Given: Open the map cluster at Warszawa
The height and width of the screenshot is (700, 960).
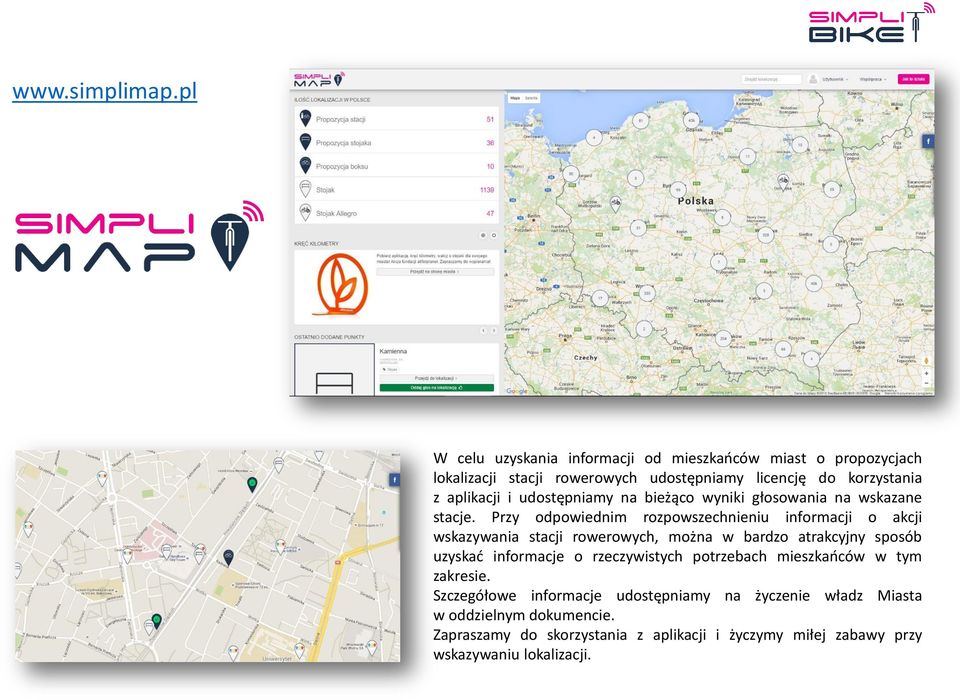Looking at the screenshot, I should coord(765,235).
